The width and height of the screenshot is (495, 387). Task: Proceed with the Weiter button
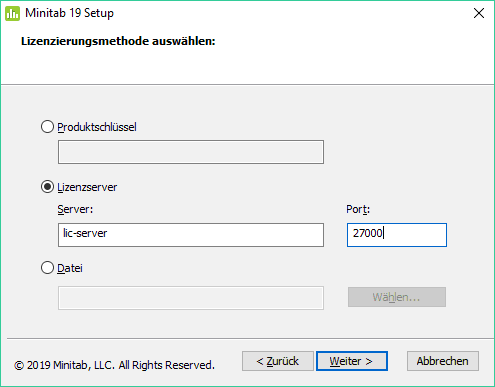[352, 361]
